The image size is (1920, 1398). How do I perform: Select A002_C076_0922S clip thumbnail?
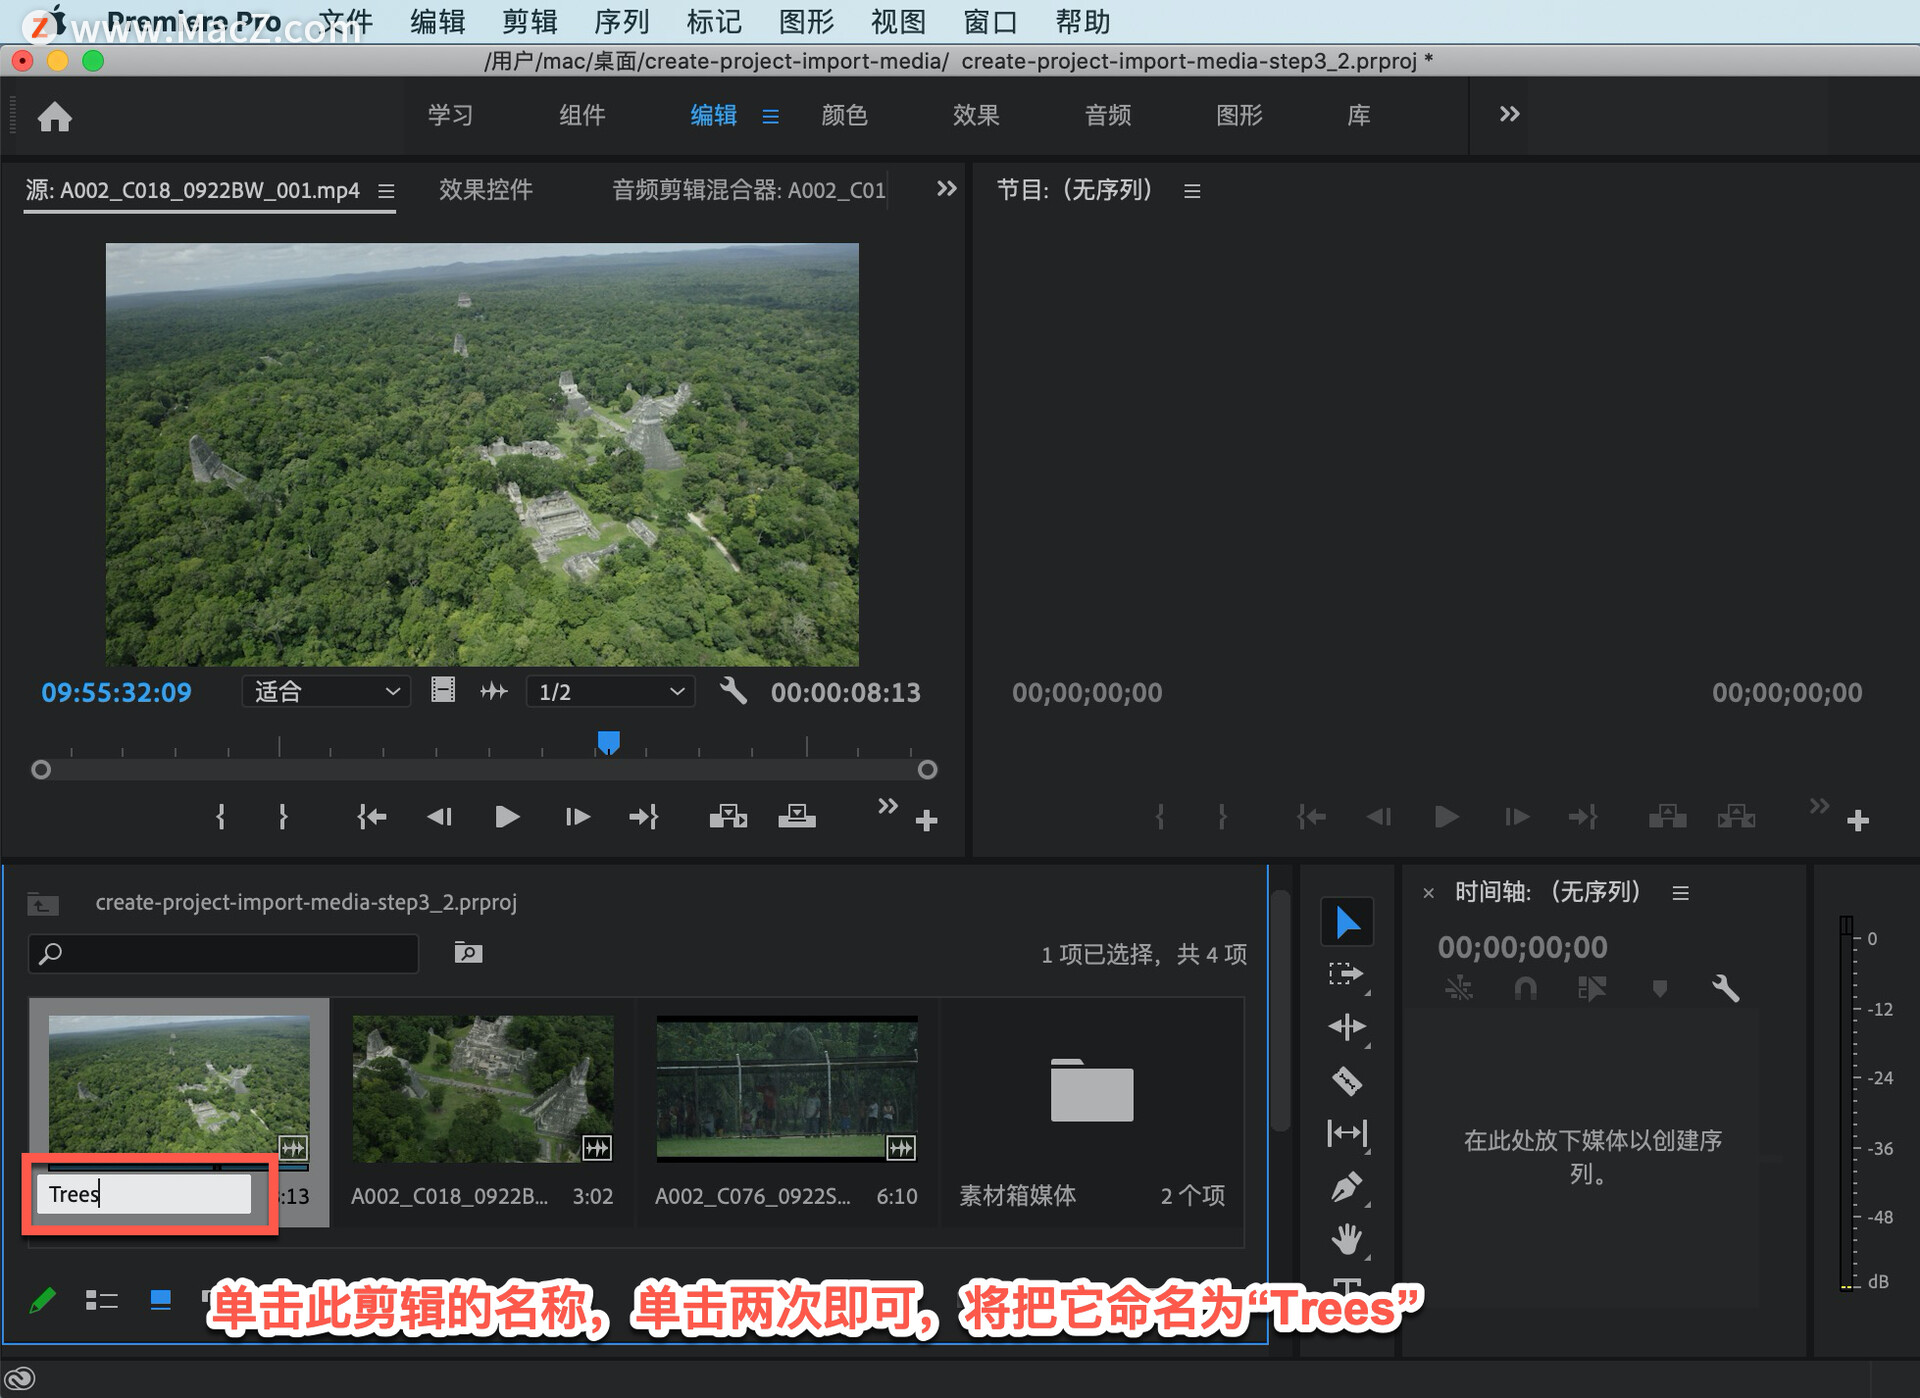click(x=787, y=1088)
